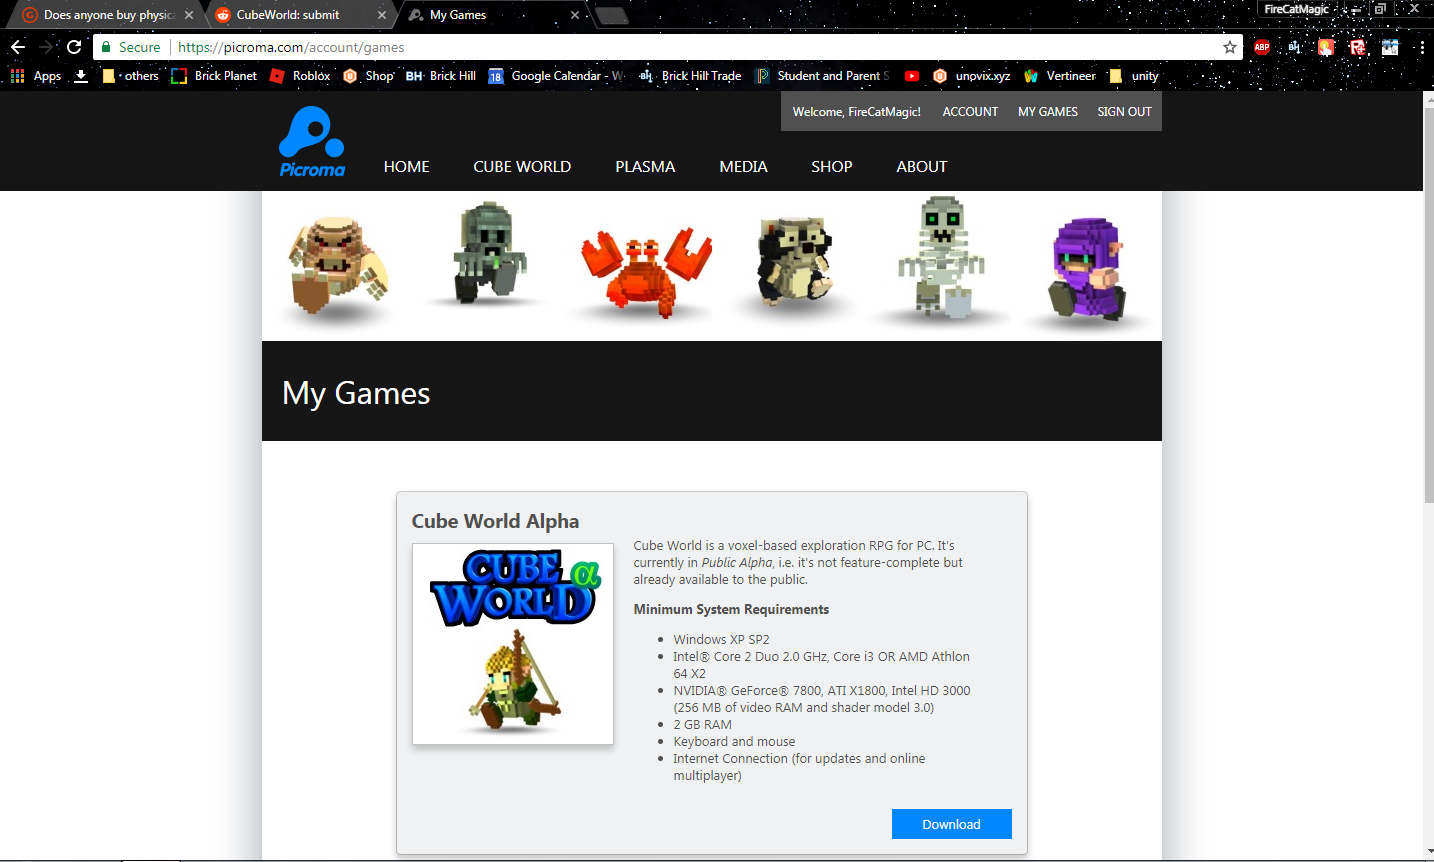
Task: Click the Brick Hill bookmark
Action: [x=441, y=75]
